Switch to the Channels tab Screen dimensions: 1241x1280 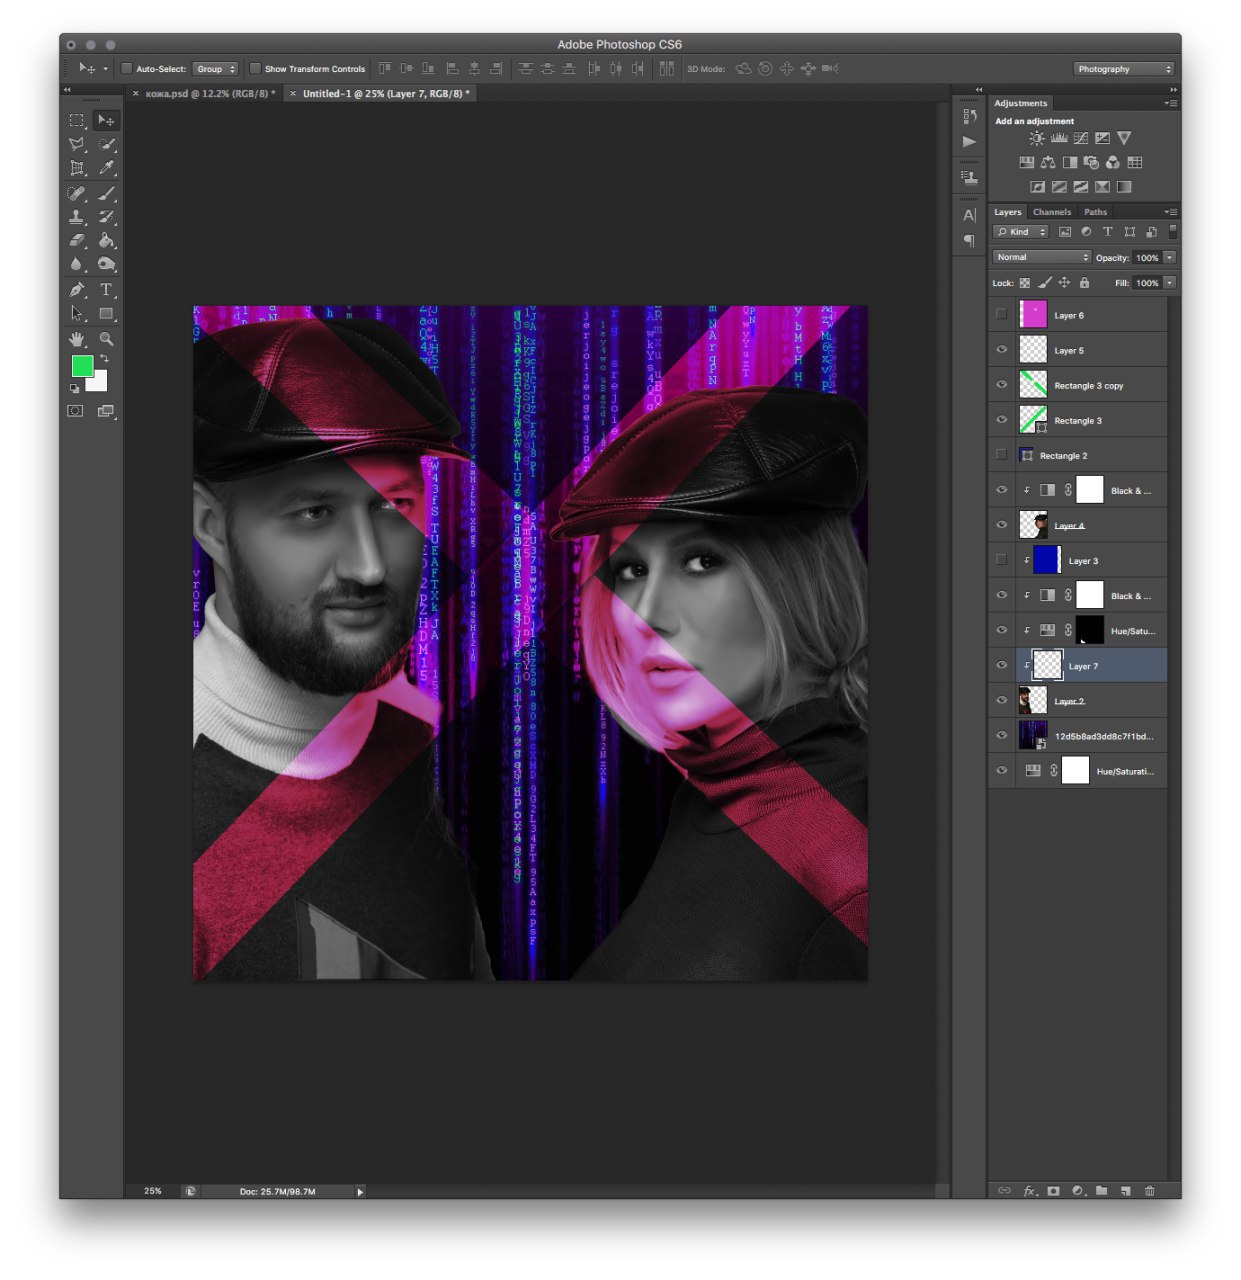point(1052,212)
